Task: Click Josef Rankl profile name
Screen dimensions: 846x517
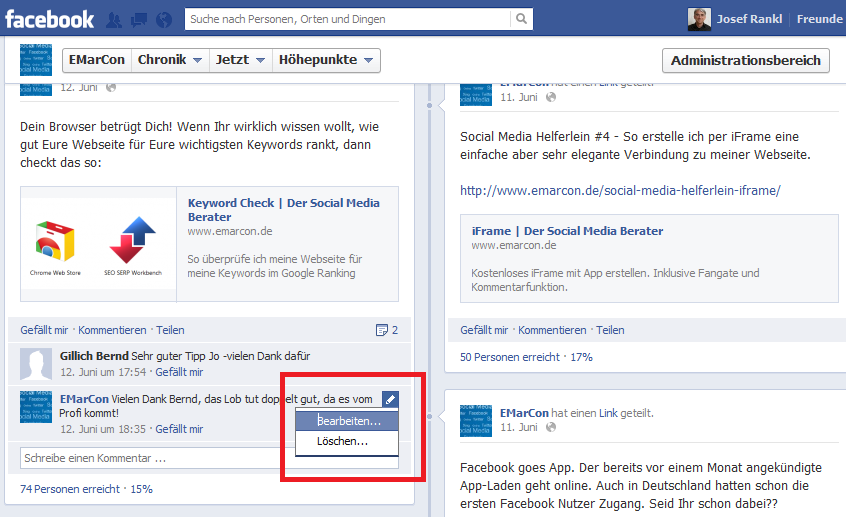Action: [x=749, y=19]
